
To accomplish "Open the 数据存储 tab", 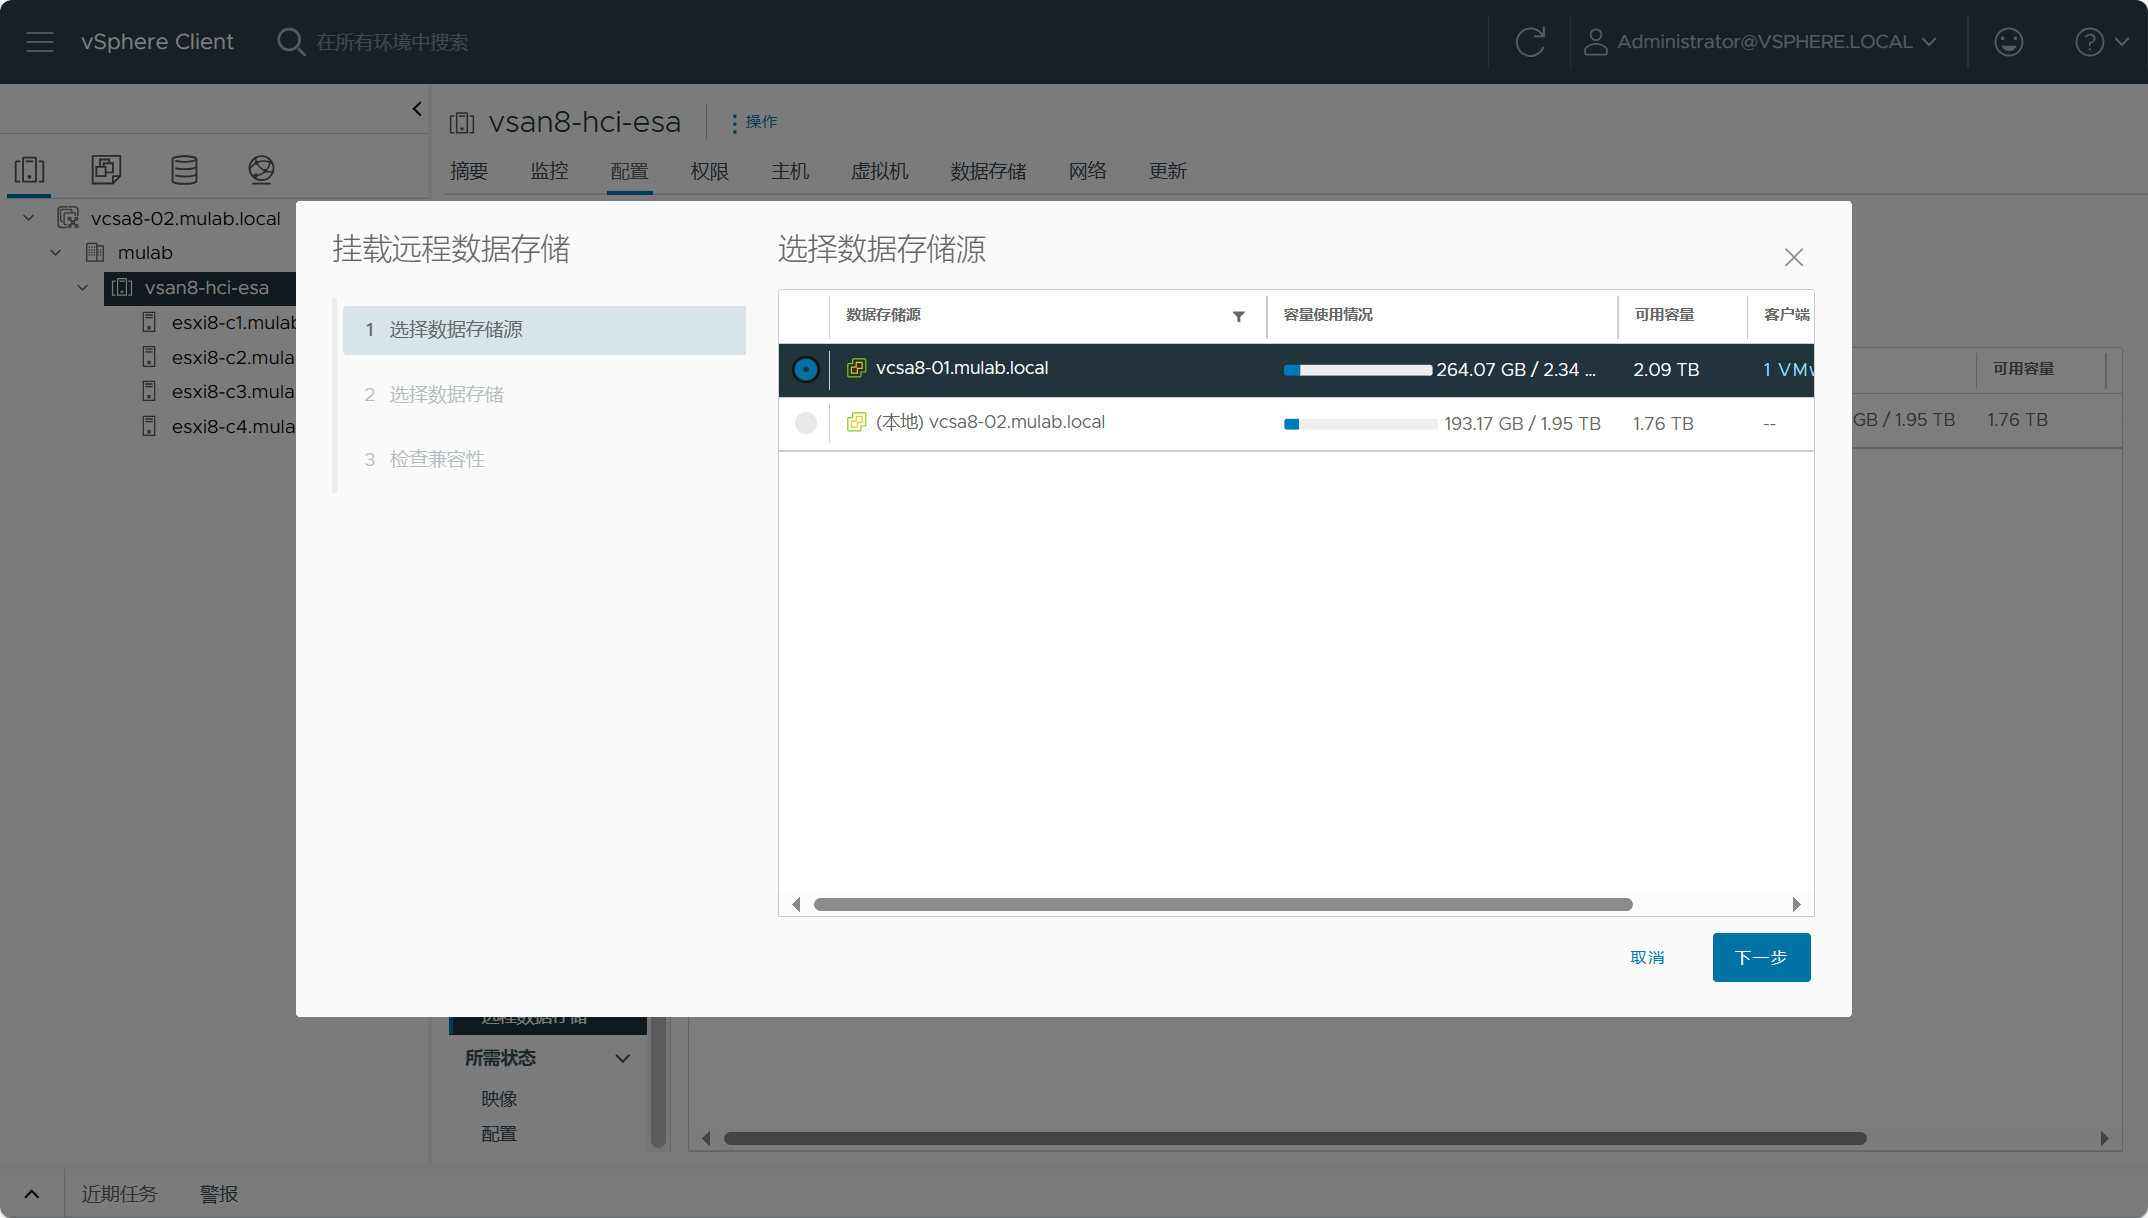I will coord(988,171).
